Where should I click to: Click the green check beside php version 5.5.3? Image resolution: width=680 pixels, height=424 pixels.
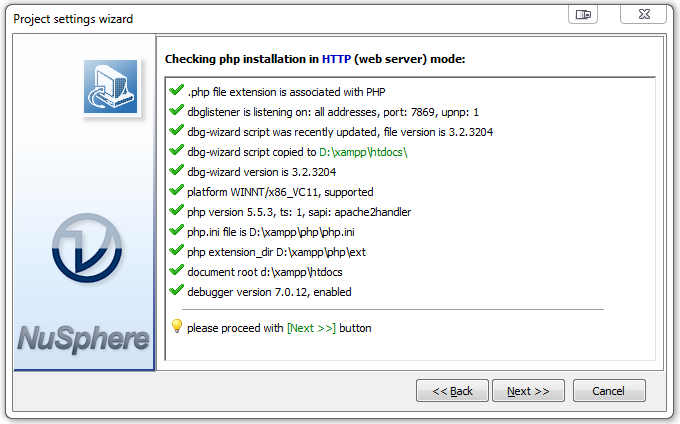[177, 211]
